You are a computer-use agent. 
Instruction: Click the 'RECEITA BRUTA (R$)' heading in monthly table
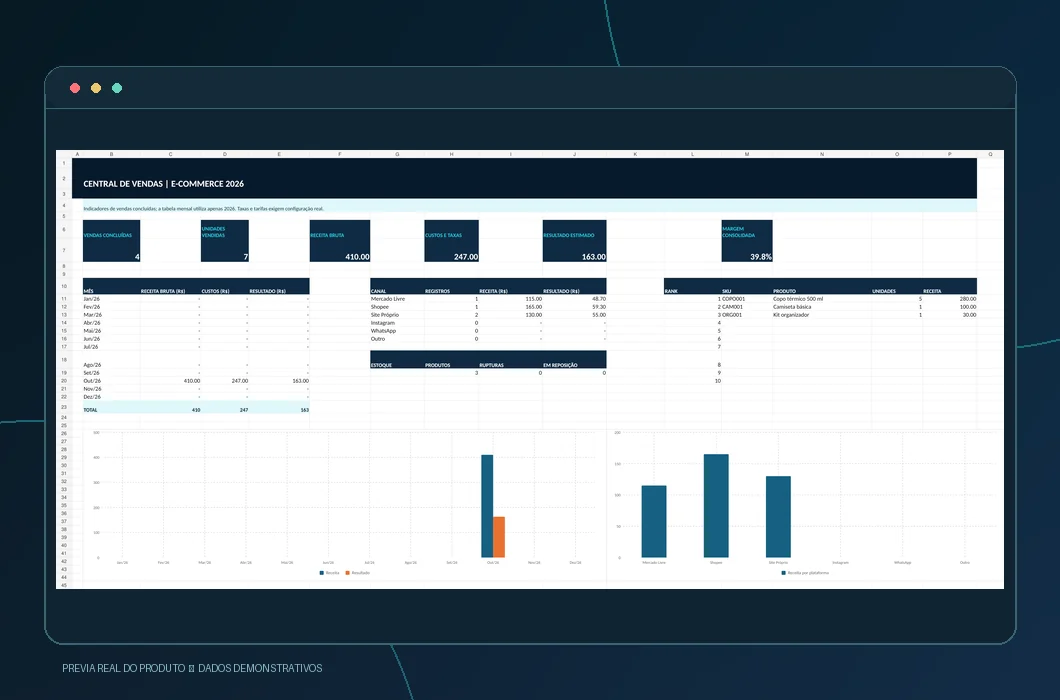163,291
